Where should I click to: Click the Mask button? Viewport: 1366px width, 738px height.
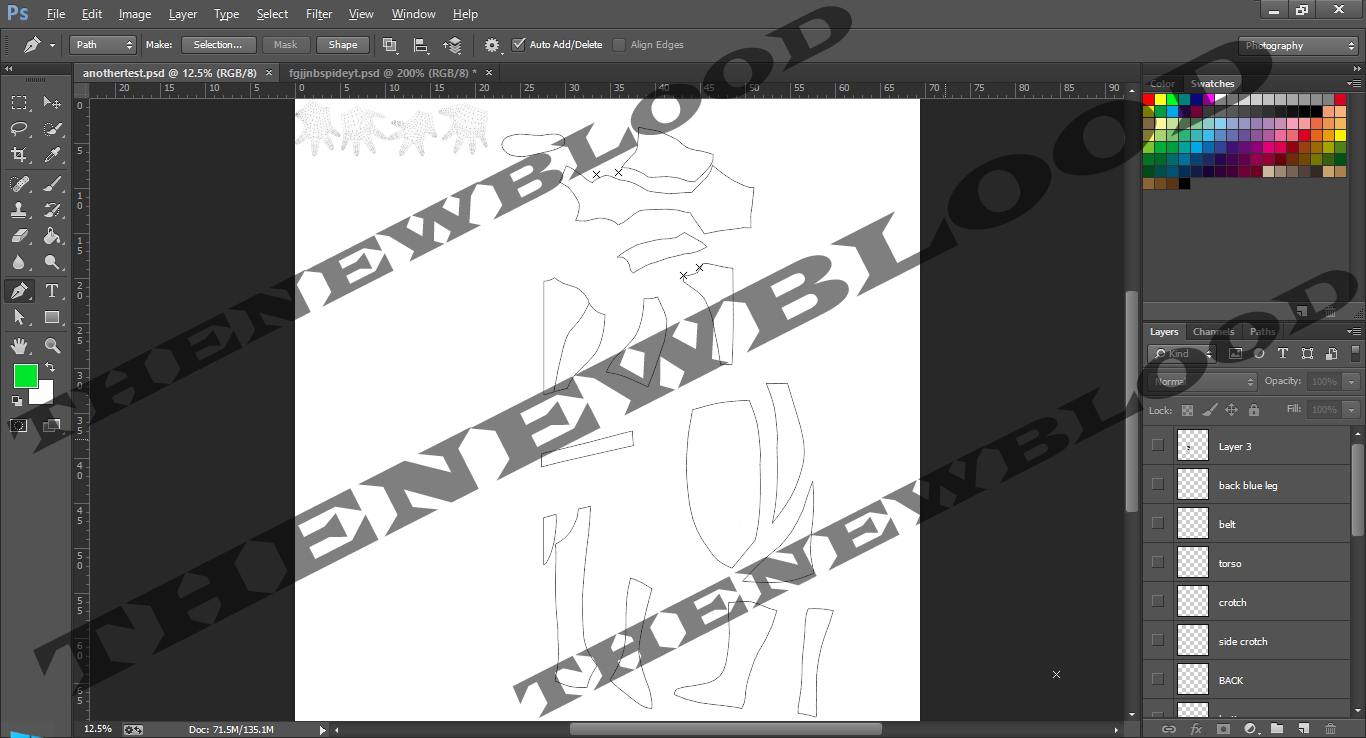point(286,45)
